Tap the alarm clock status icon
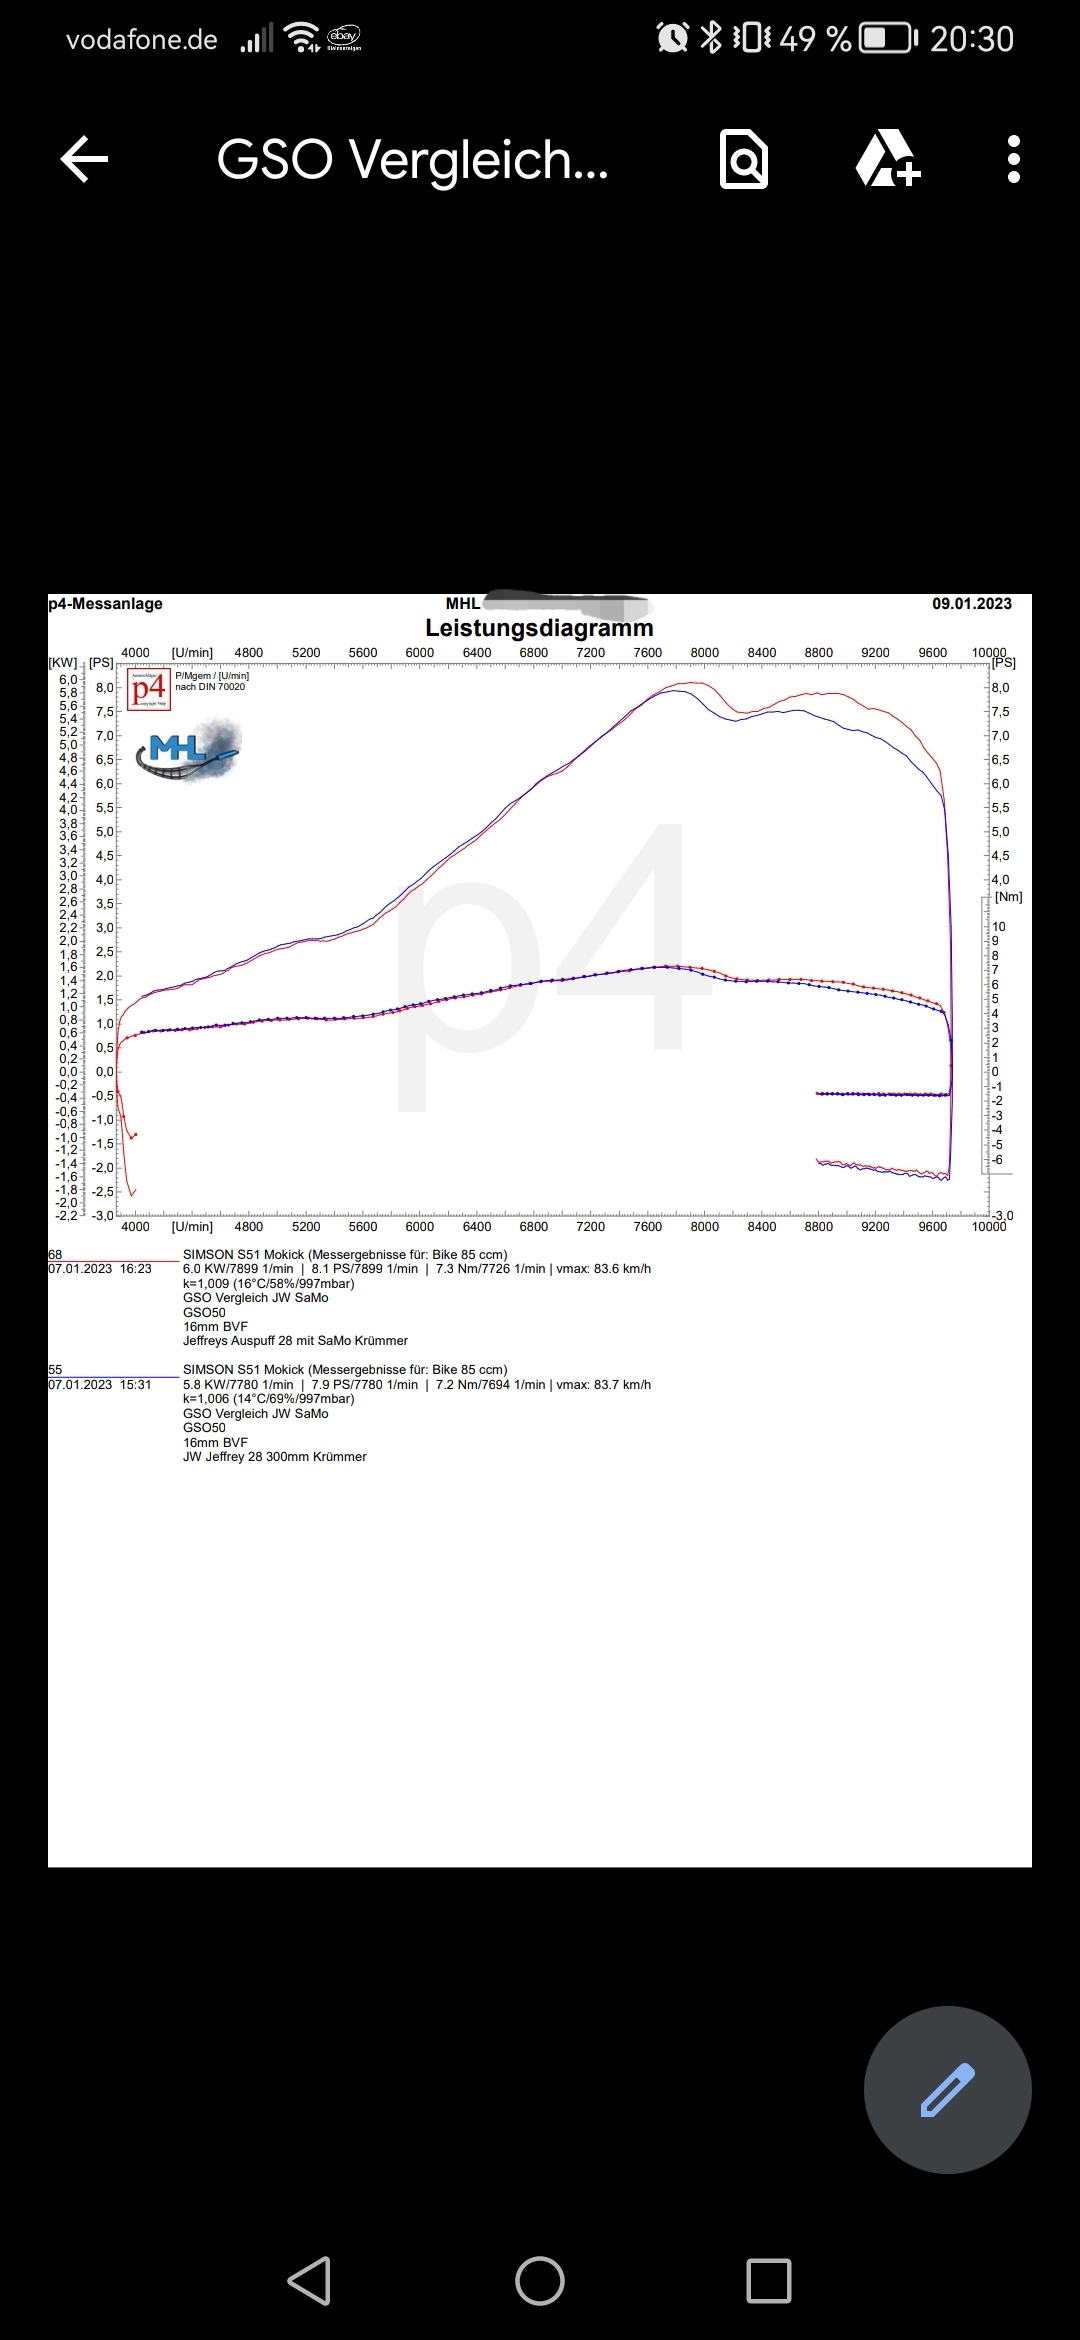This screenshot has height=2340, width=1080. point(672,39)
